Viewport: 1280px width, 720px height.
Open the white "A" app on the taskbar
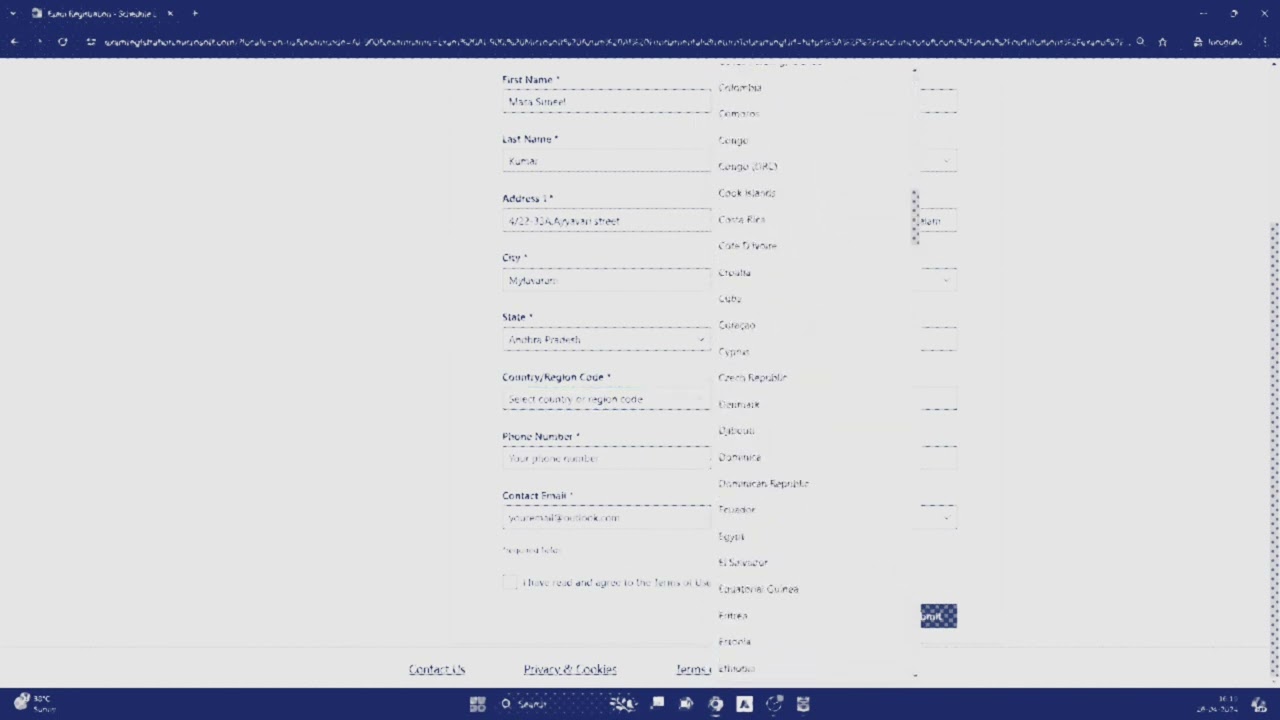tap(744, 704)
